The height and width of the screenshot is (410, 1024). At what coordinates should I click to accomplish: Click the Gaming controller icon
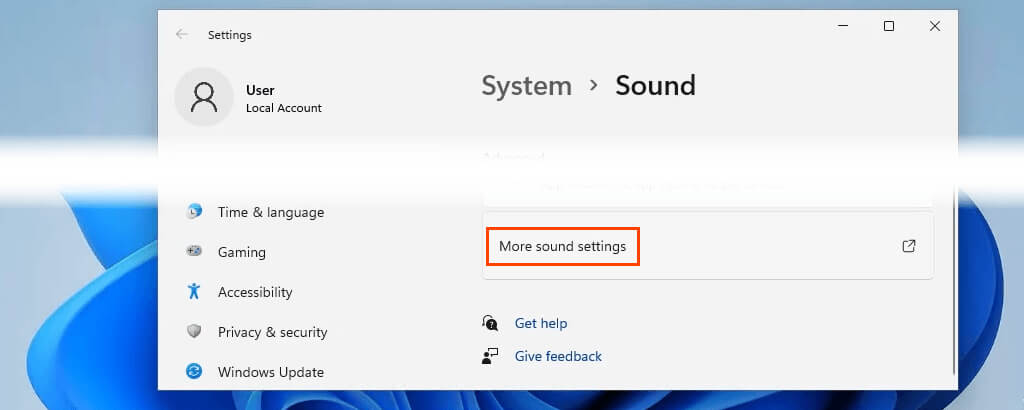tap(194, 252)
